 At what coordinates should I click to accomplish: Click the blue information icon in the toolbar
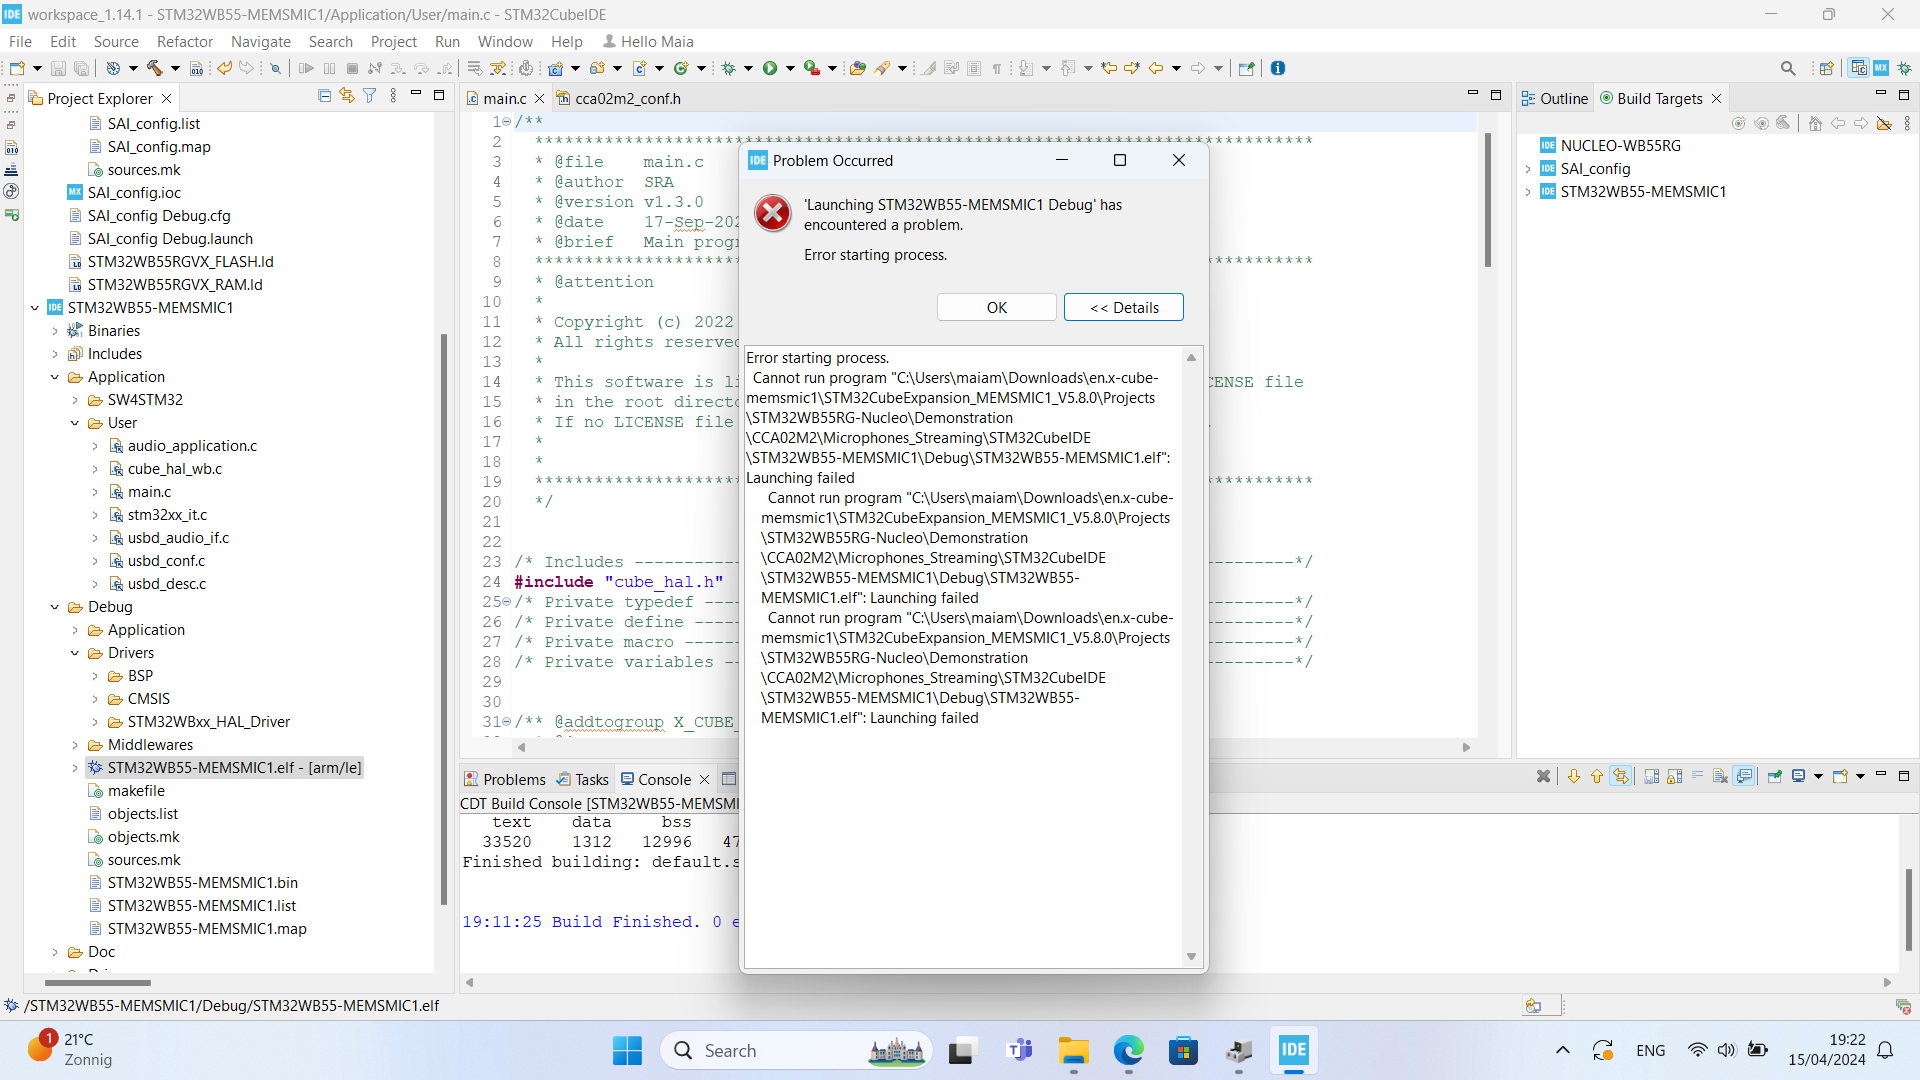point(1278,68)
